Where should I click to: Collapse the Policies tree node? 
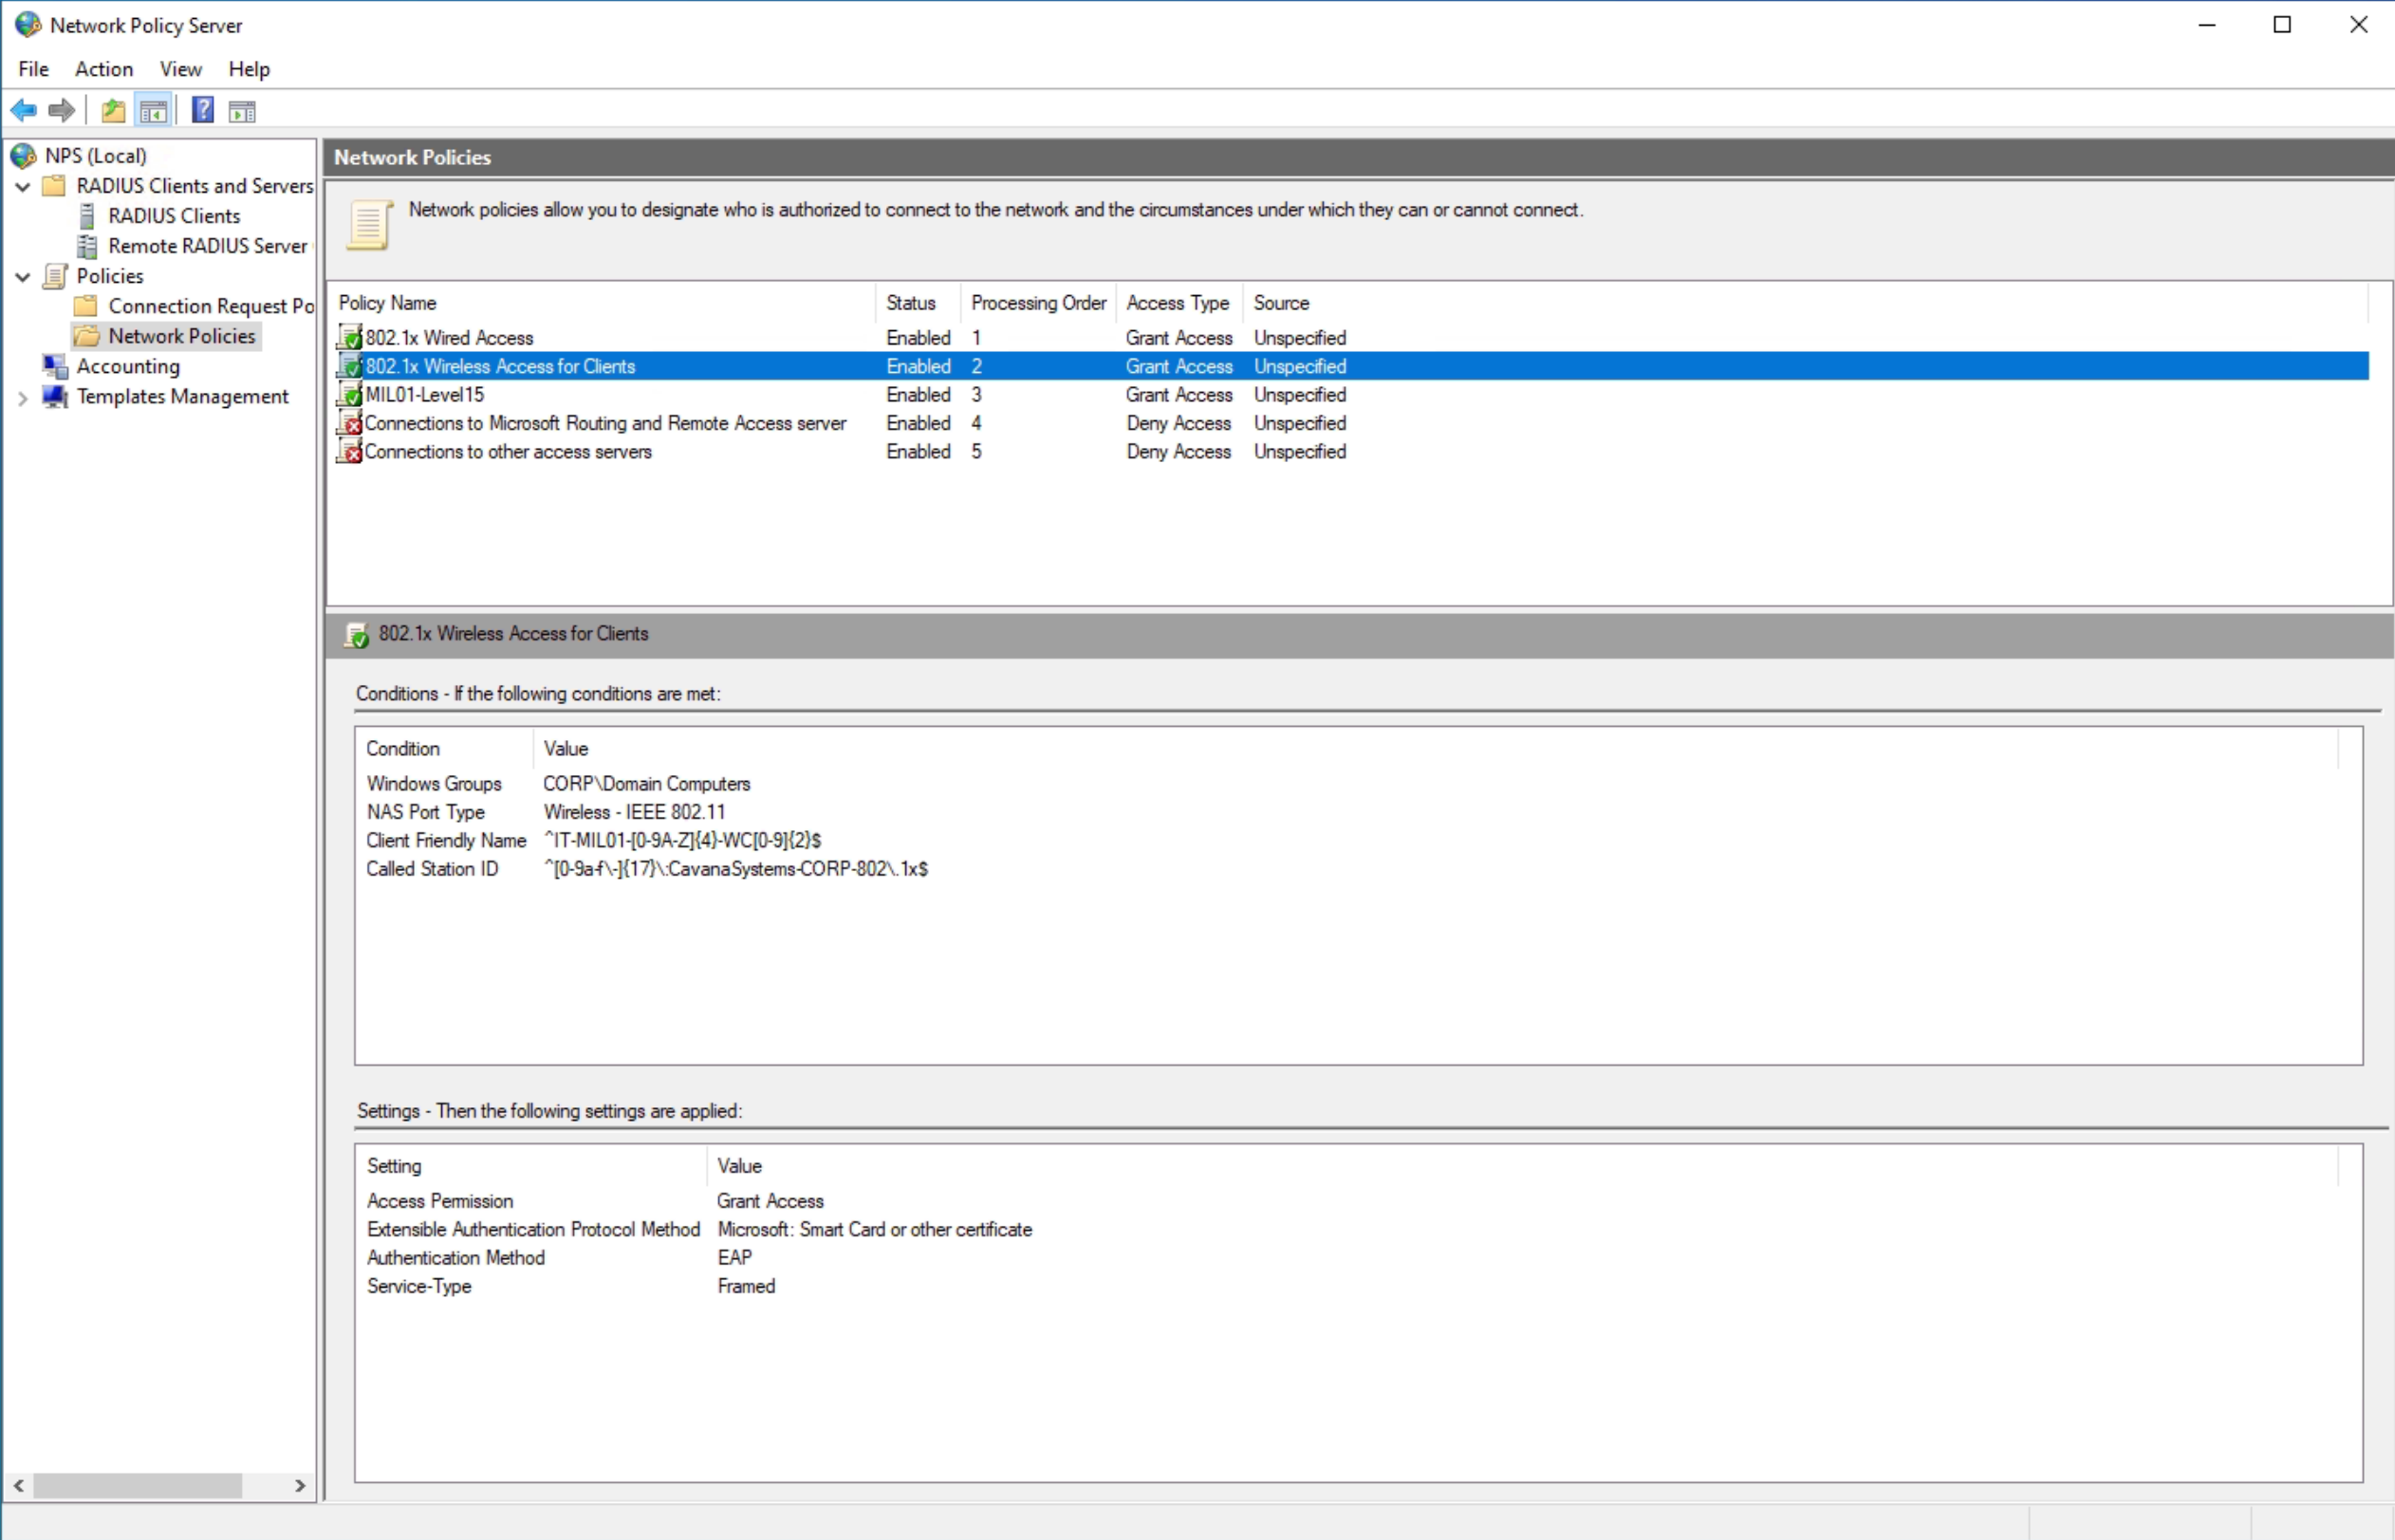click(22, 277)
